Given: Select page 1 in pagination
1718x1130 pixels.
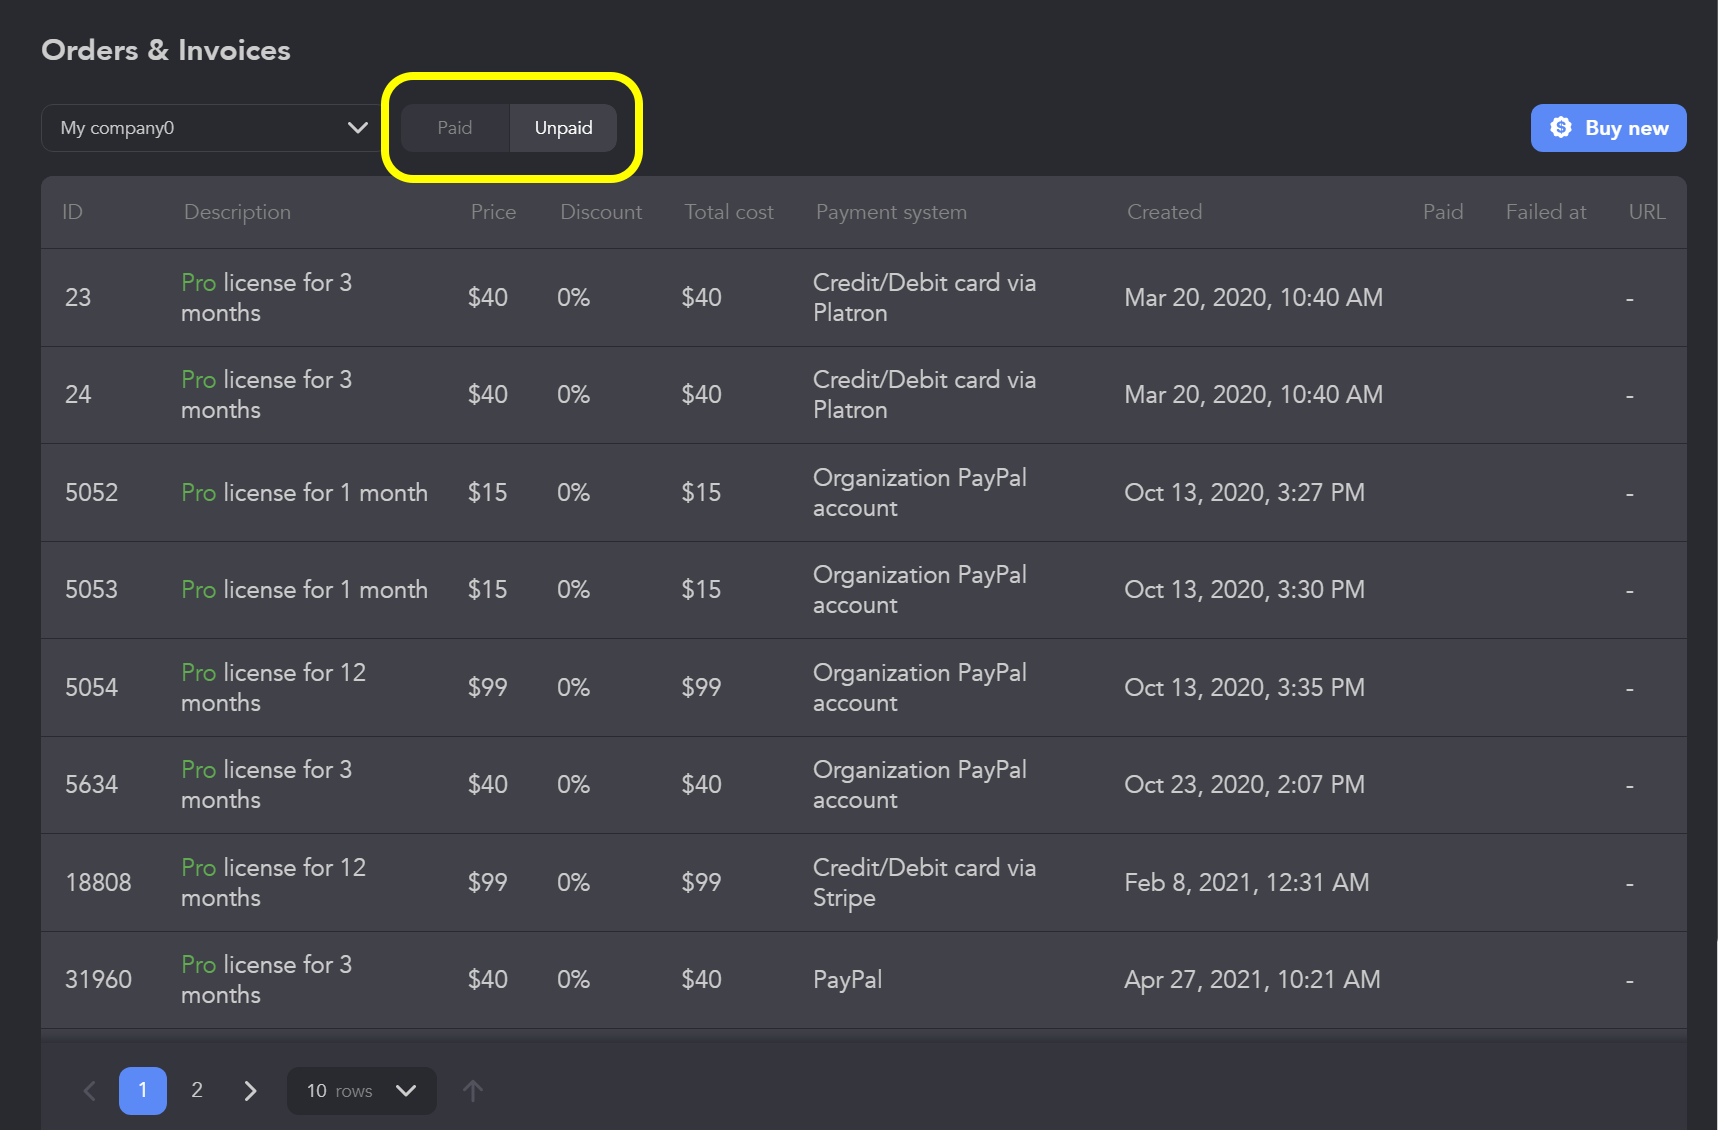Looking at the screenshot, I should (x=143, y=1091).
